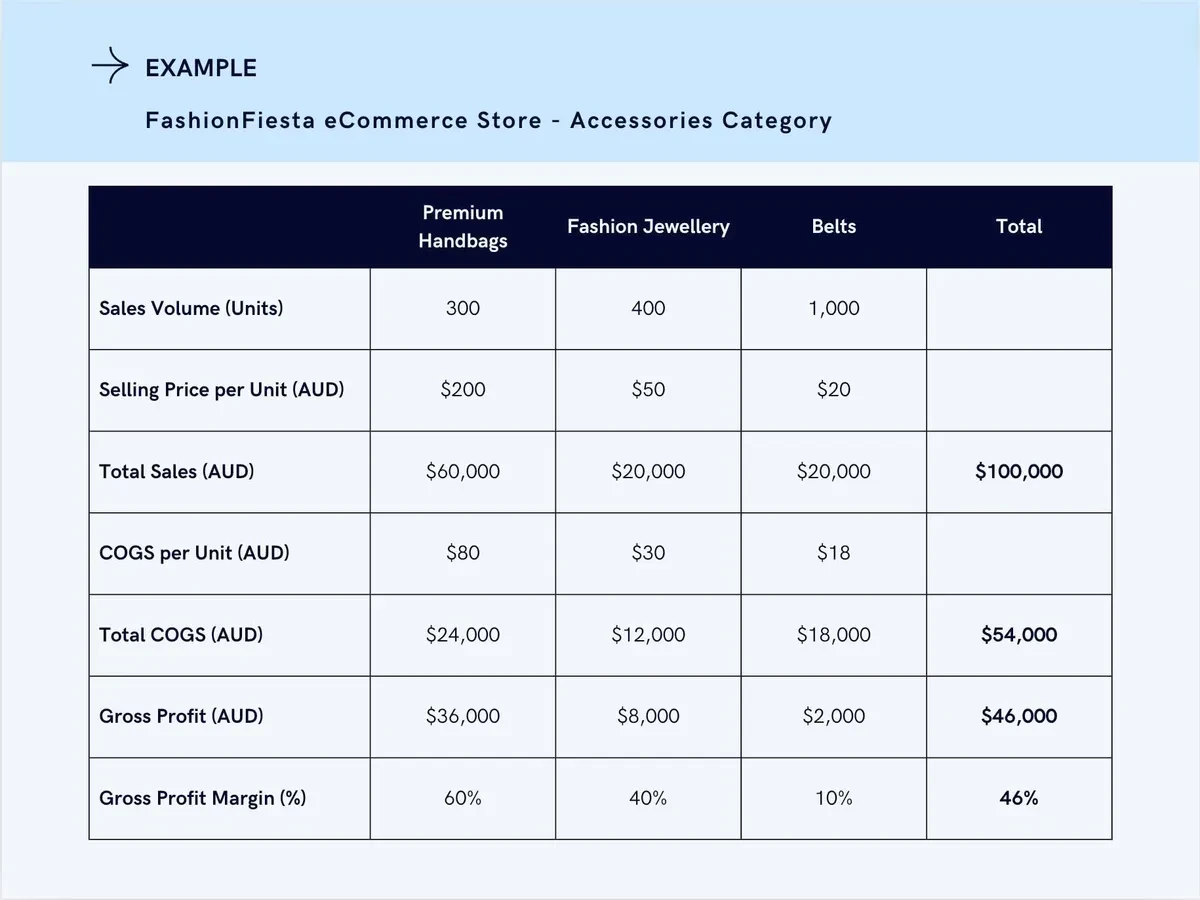Select the $100,000 total sales cell

pyautogui.click(x=1019, y=471)
